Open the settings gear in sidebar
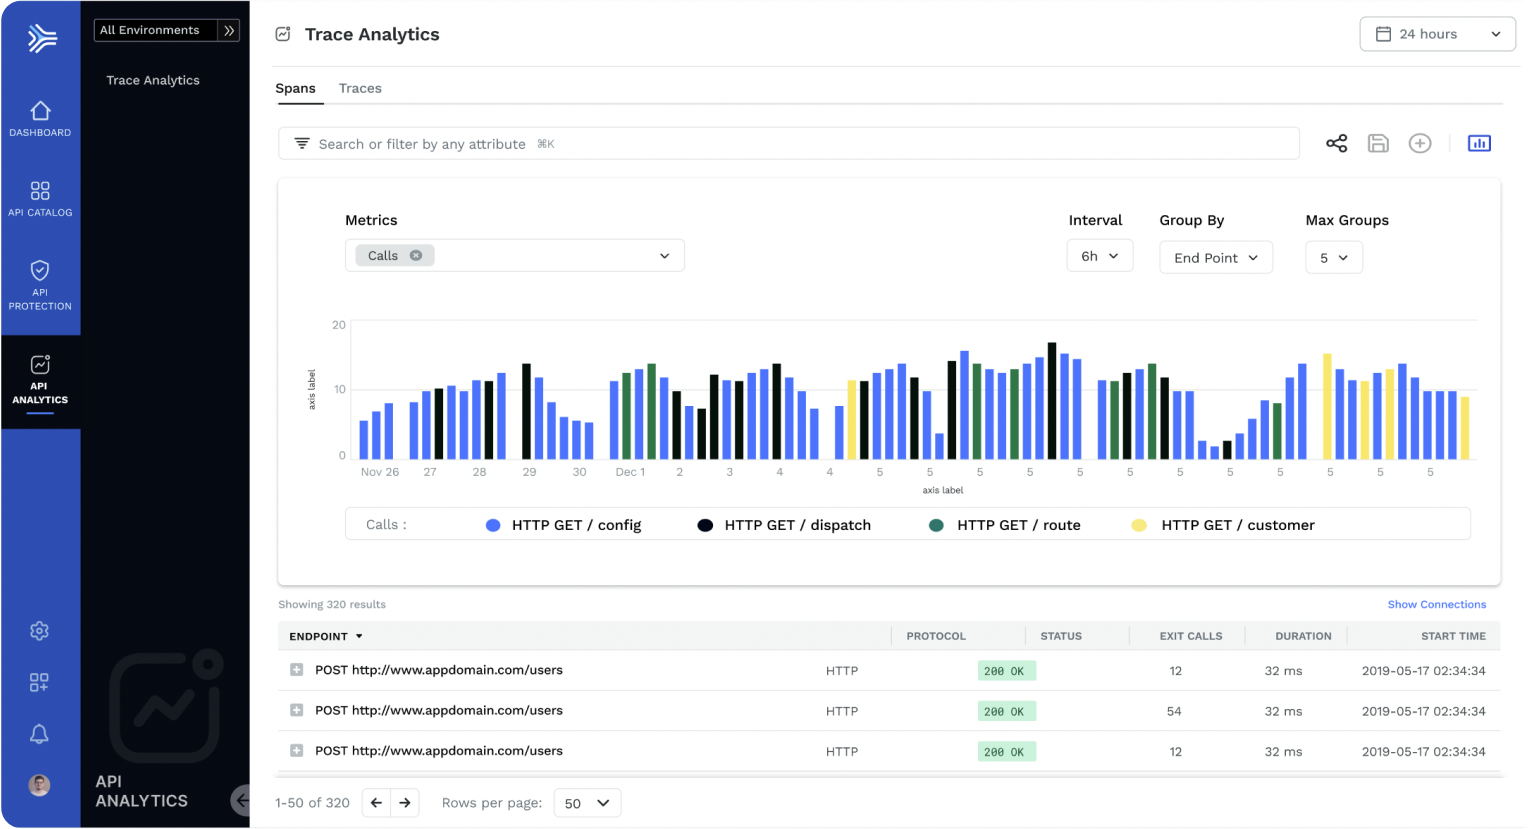The width and height of the screenshot is (1540, 829). [x=39, y=631]
